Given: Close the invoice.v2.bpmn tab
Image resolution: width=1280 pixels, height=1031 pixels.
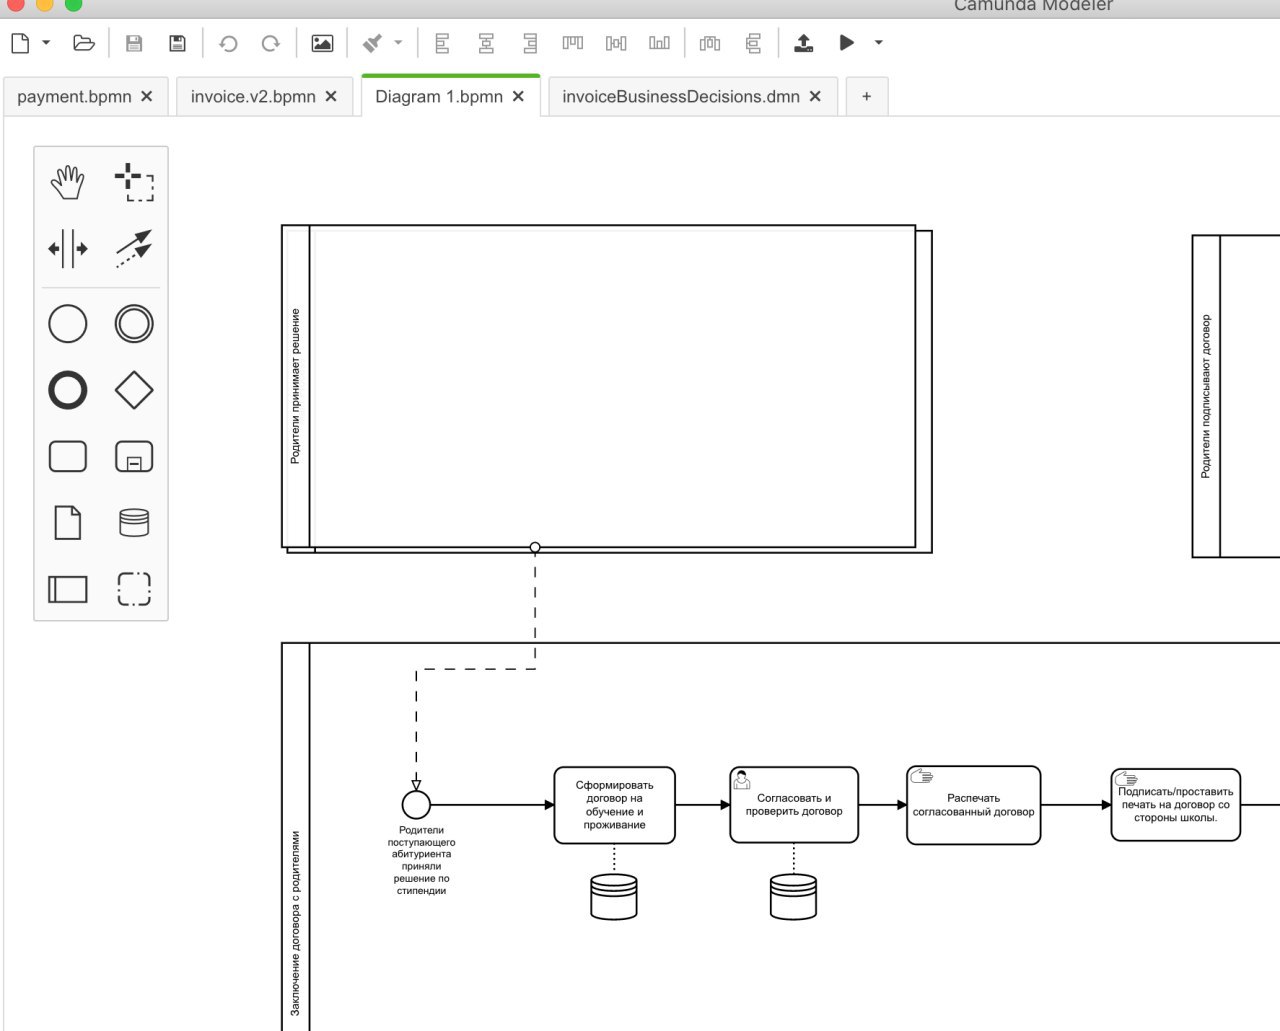Looking at the screenshot, I should coord(331,97).
